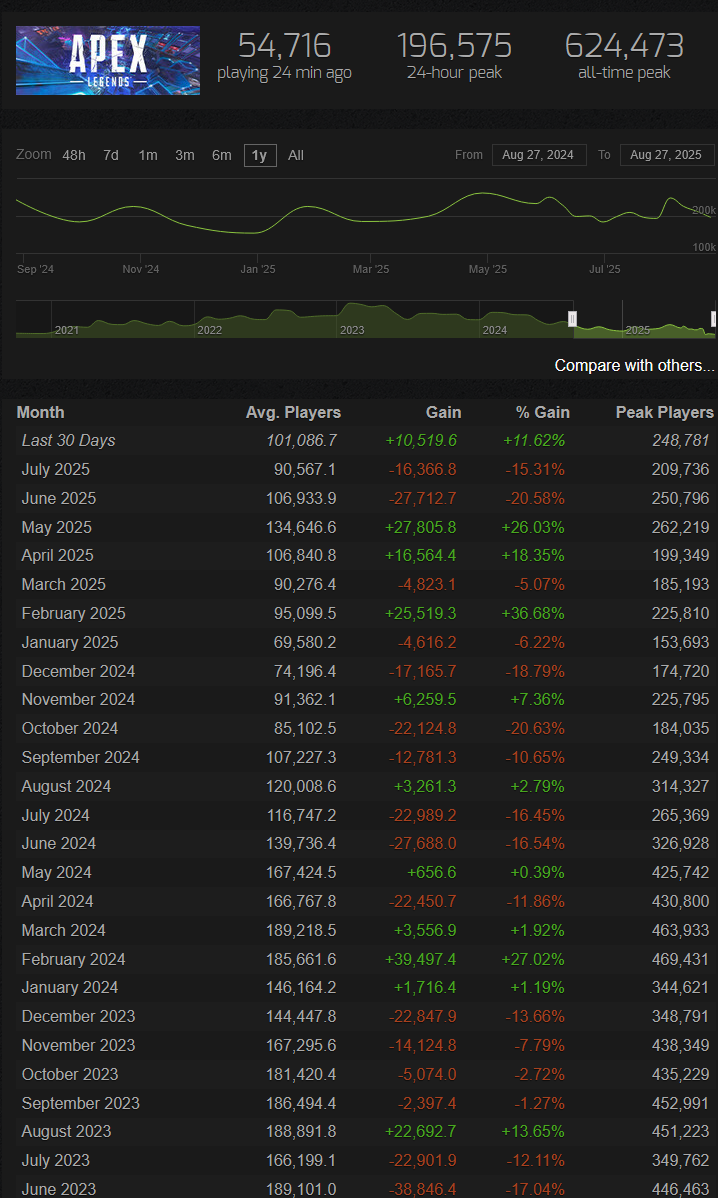Select the August 2024 row label

point(66,786)
